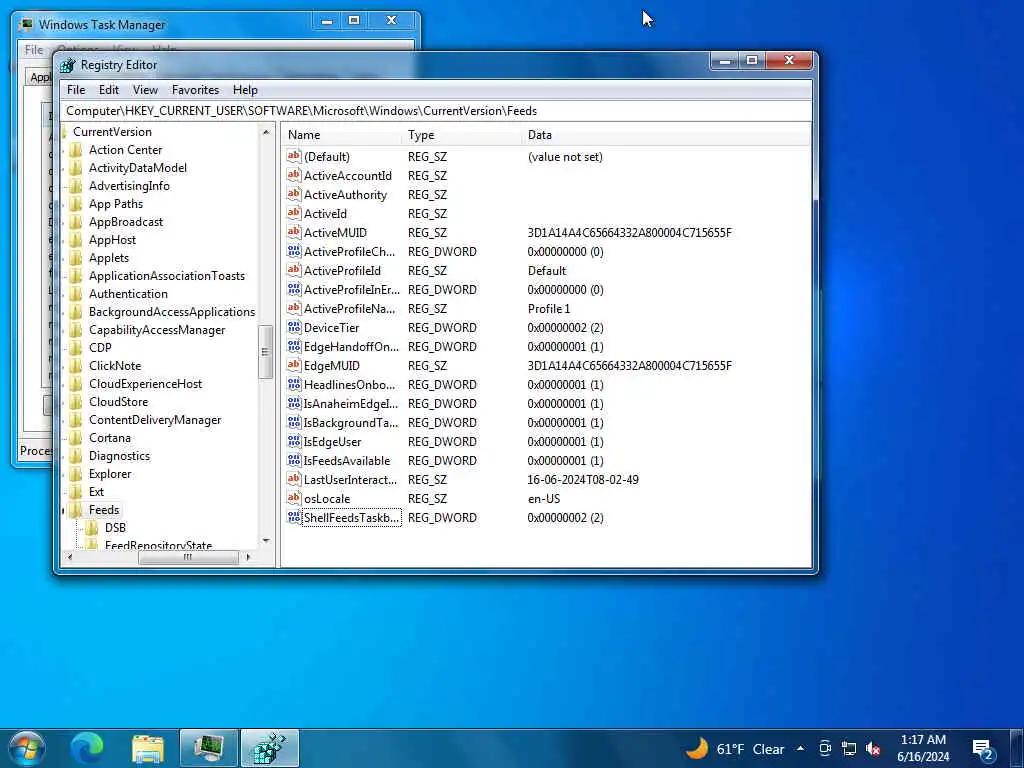Open the File menu in Registry Editor
1024x768 pixels.
tap(76, 90)
